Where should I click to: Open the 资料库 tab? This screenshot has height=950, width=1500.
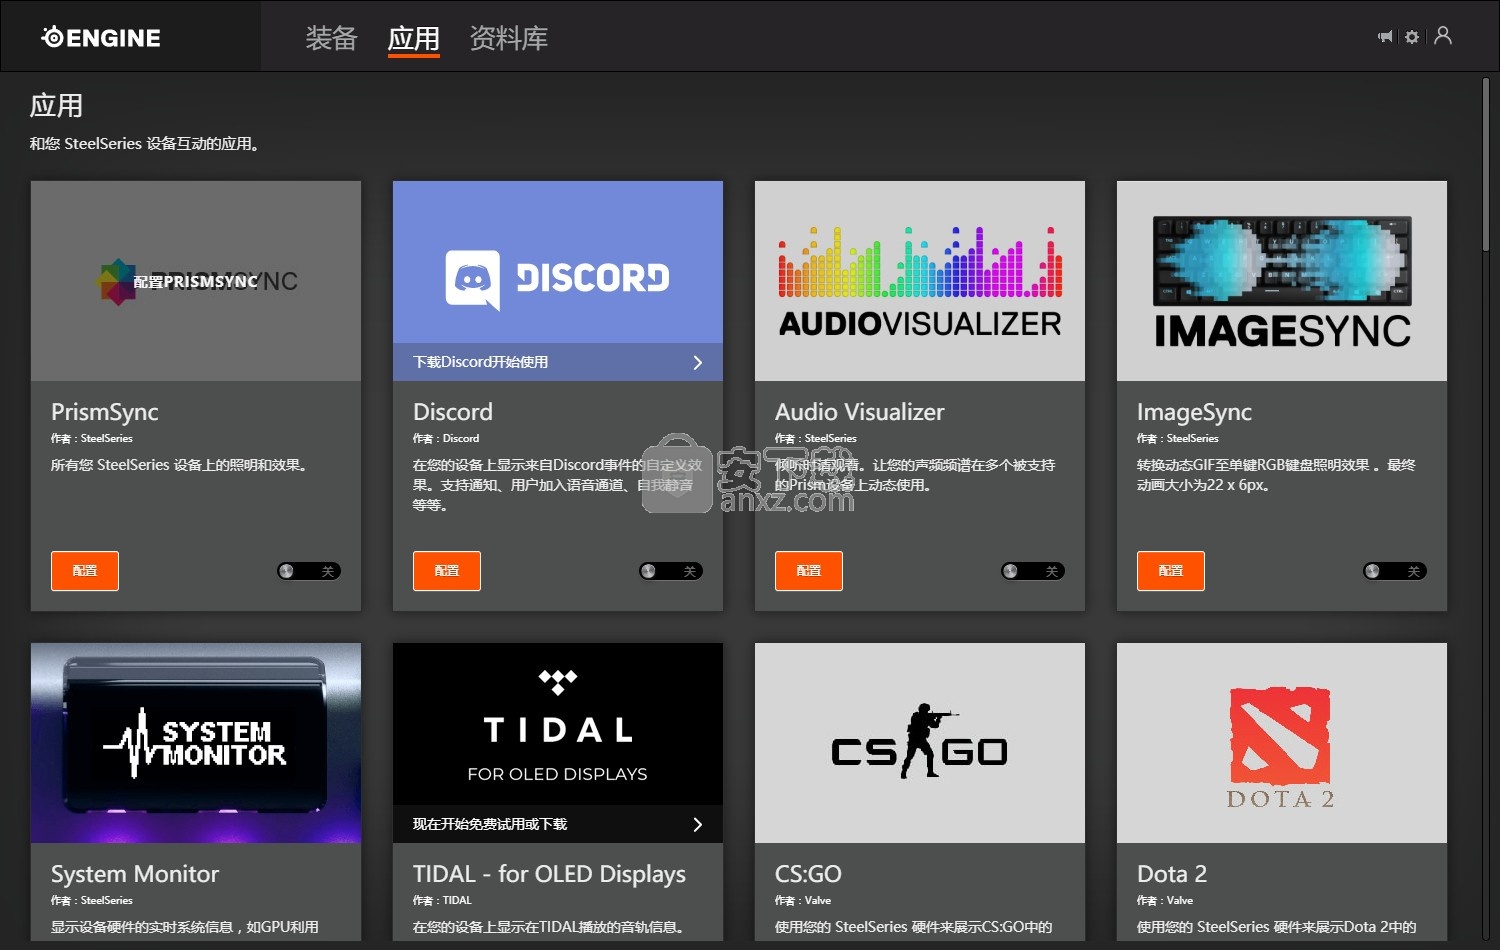coord(509,38)
